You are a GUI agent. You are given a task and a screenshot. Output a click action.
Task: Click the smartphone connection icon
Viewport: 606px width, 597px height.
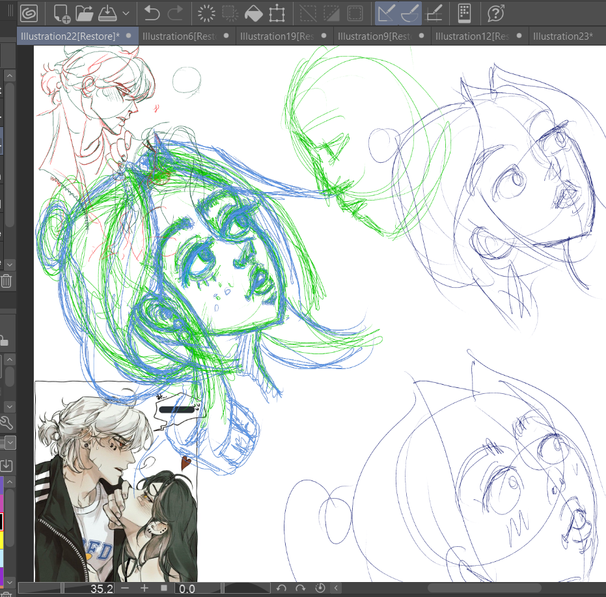pos(464,13)
